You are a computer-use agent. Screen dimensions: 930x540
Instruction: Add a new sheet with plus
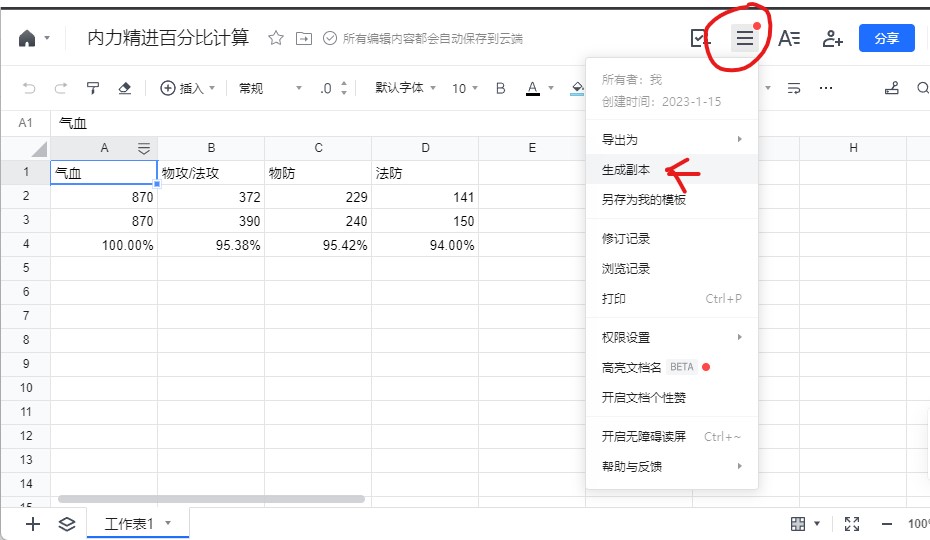33,524
